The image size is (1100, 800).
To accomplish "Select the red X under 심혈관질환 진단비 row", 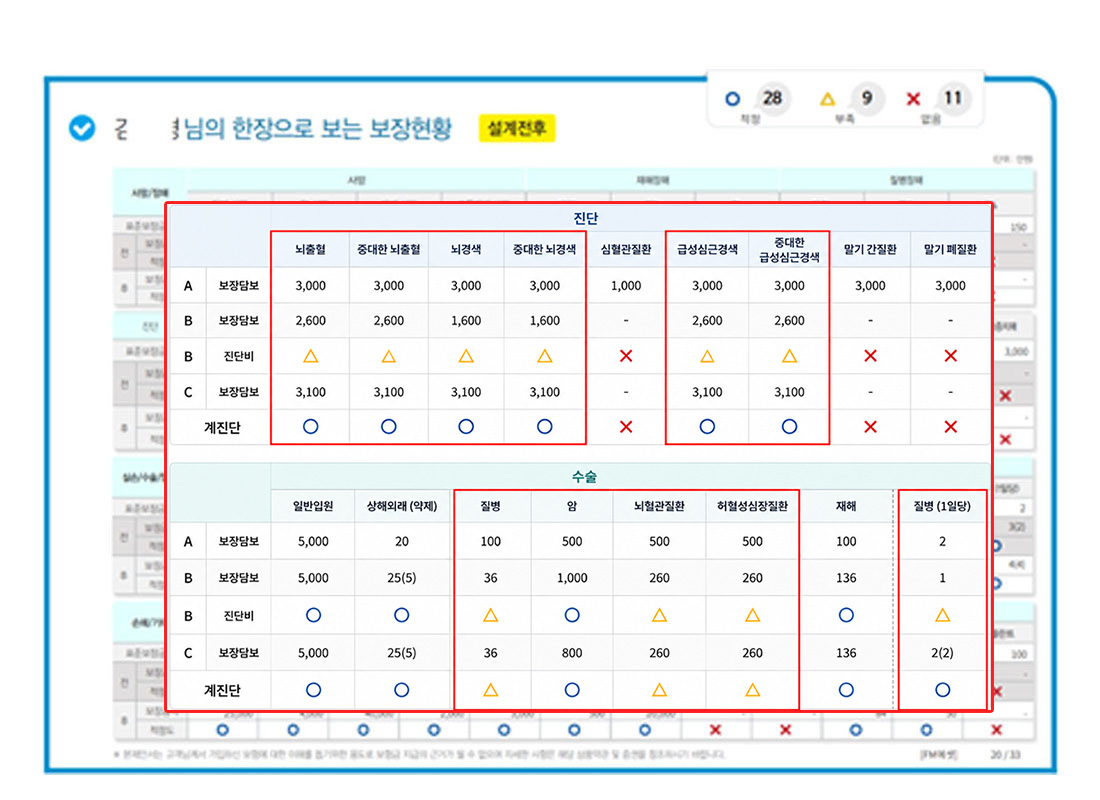I will click(x=626, y=356).
